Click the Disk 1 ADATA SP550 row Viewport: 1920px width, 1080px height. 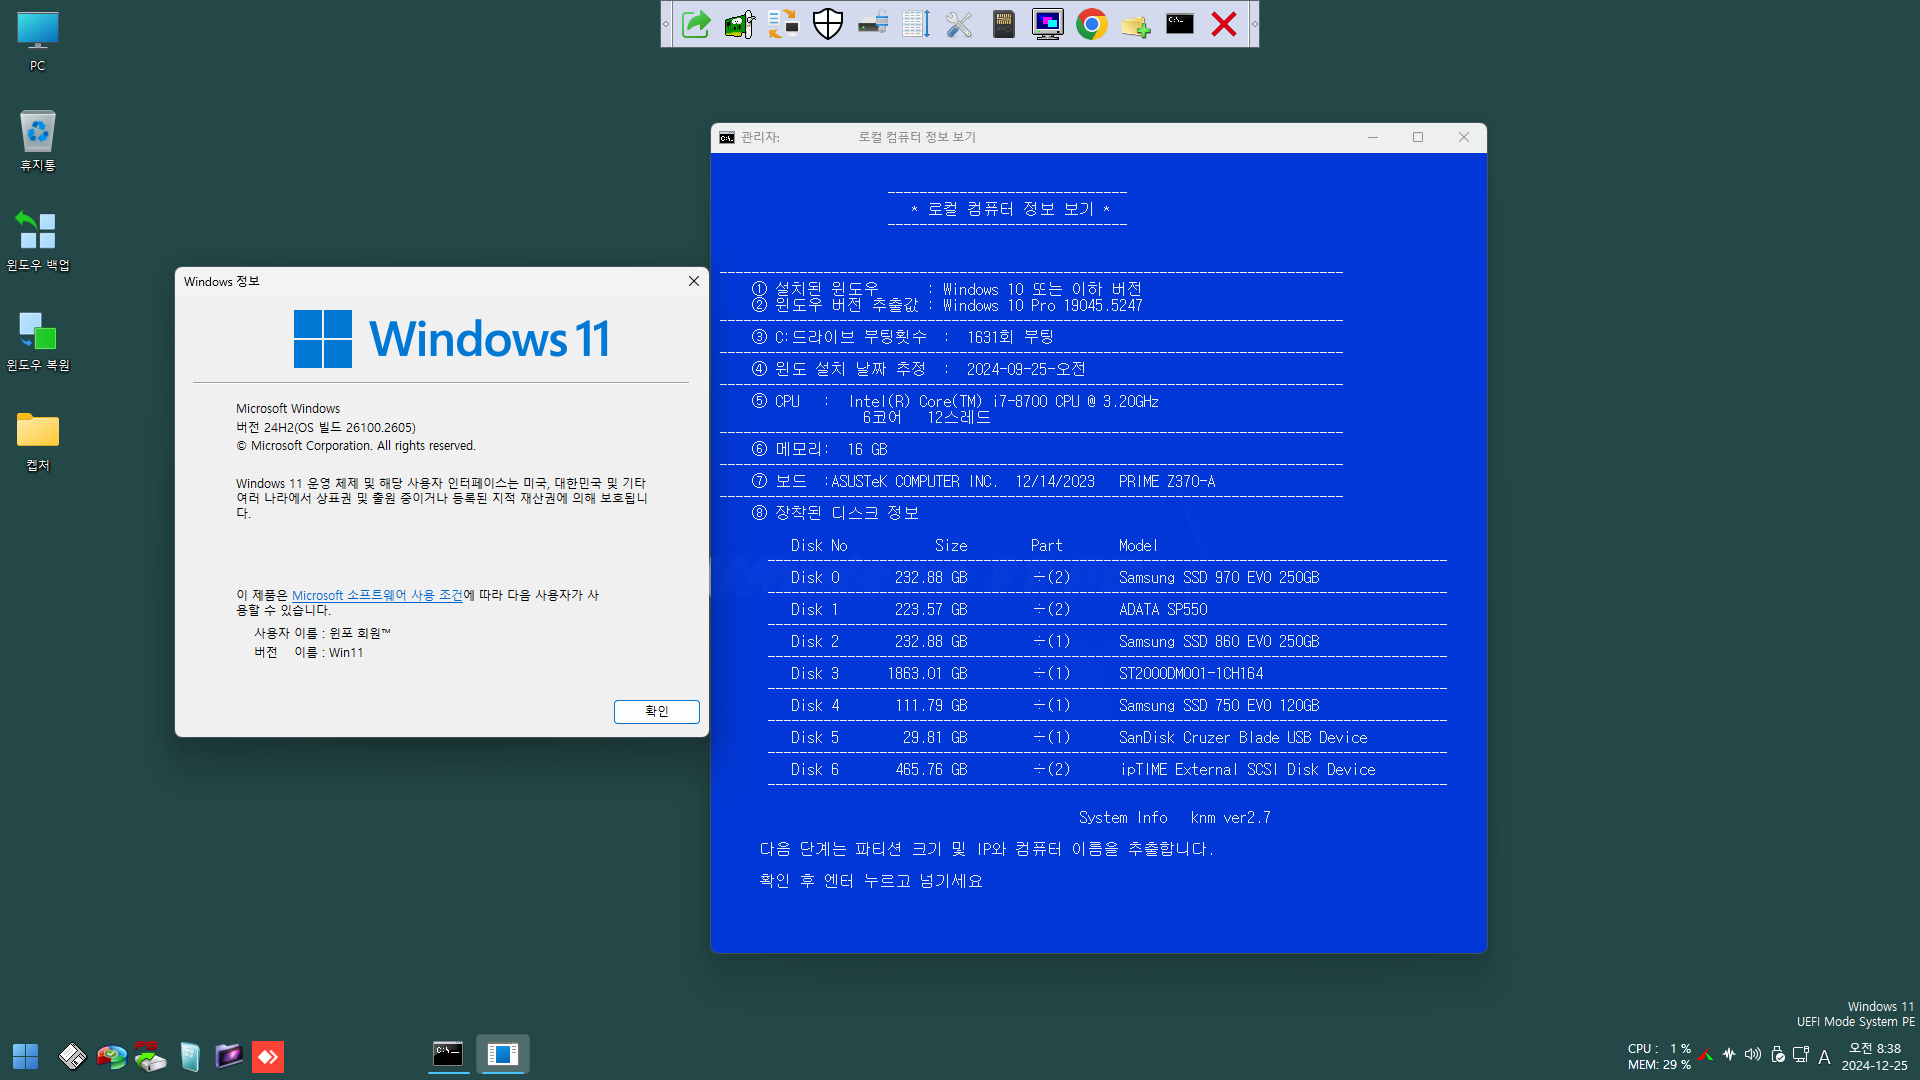pyautogui.click(x=1107, y=609)
